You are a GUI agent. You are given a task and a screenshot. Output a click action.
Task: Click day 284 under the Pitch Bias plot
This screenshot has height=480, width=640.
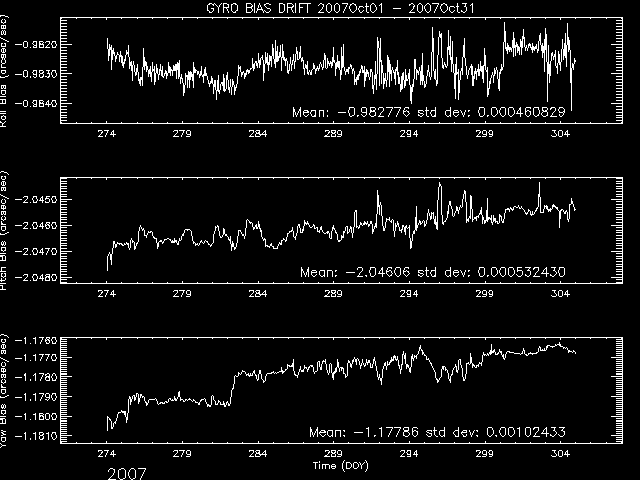[258, 293]
